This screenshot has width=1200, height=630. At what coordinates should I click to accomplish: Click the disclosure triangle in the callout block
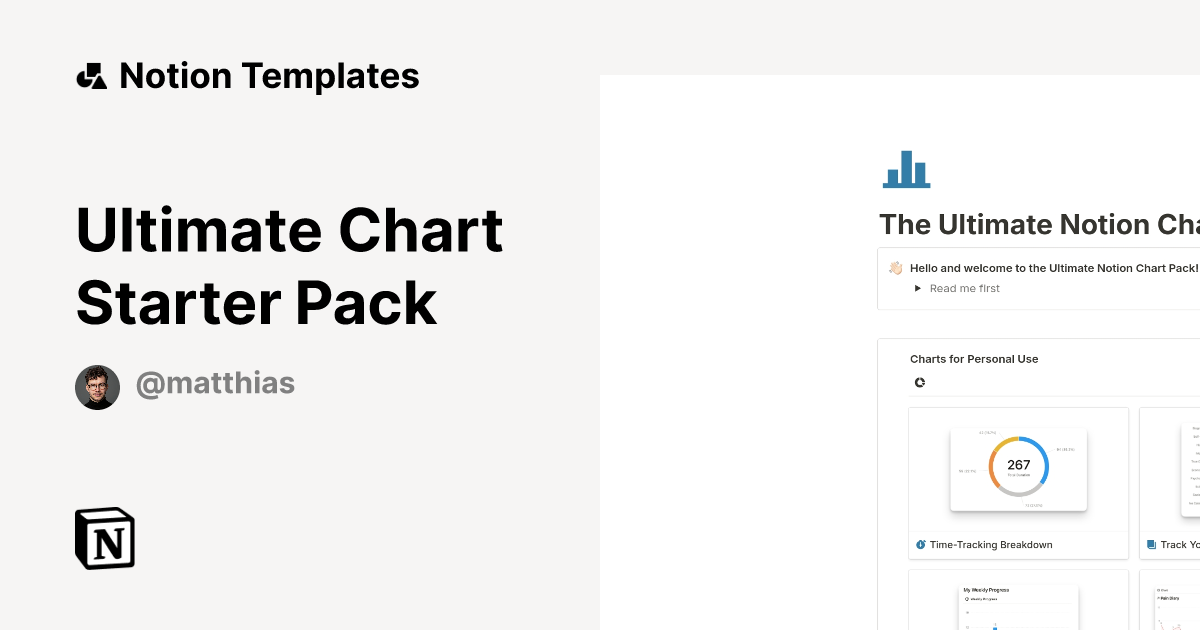tap(917, 288)
